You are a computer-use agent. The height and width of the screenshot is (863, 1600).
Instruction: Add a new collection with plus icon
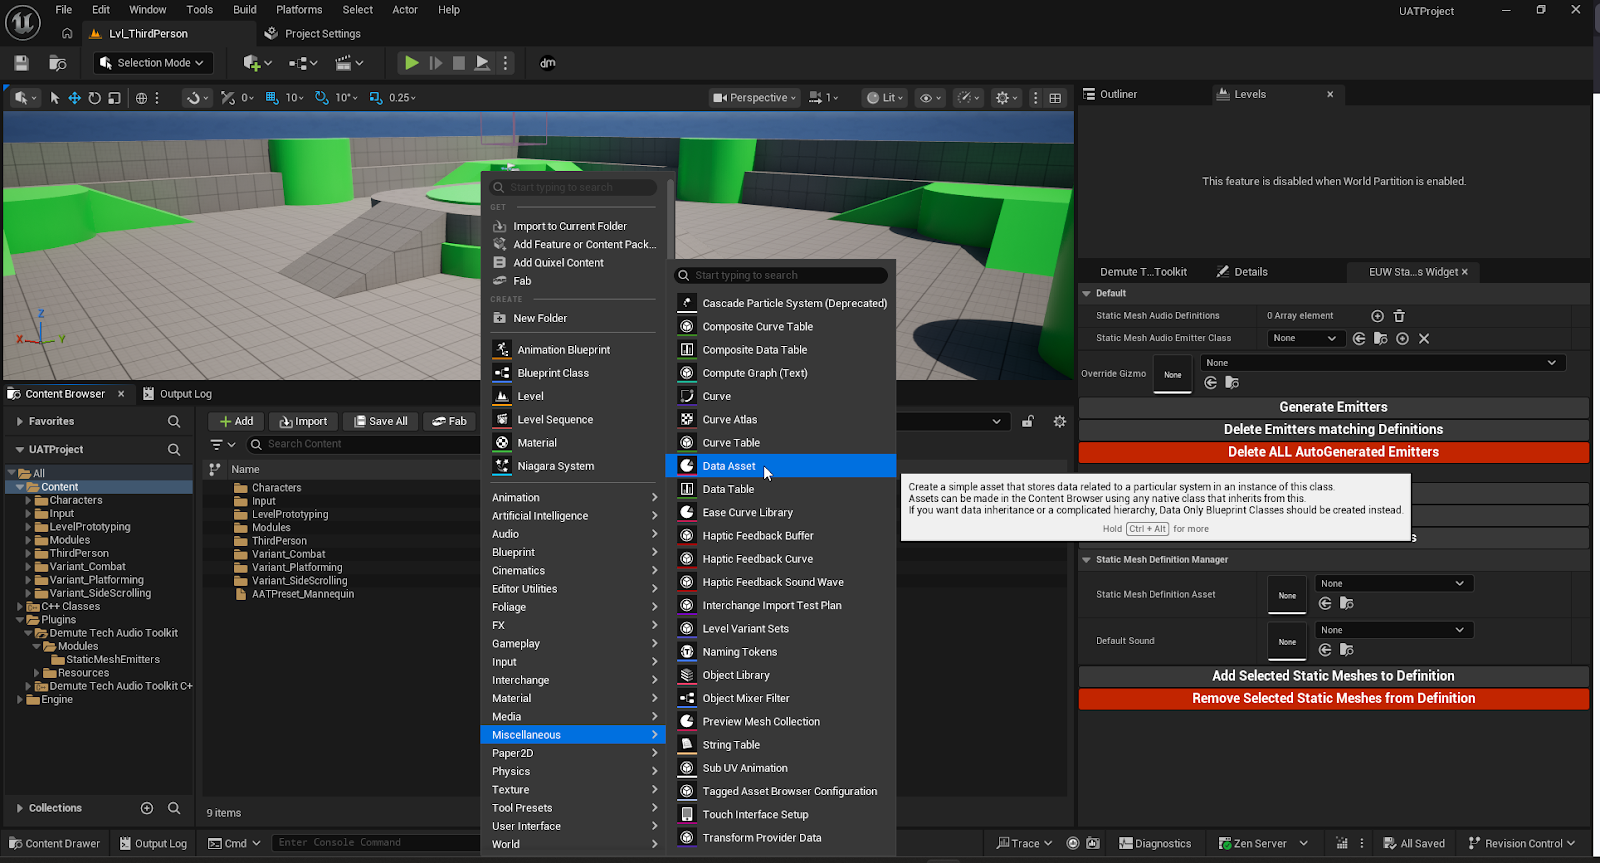[x=147, y=808]
